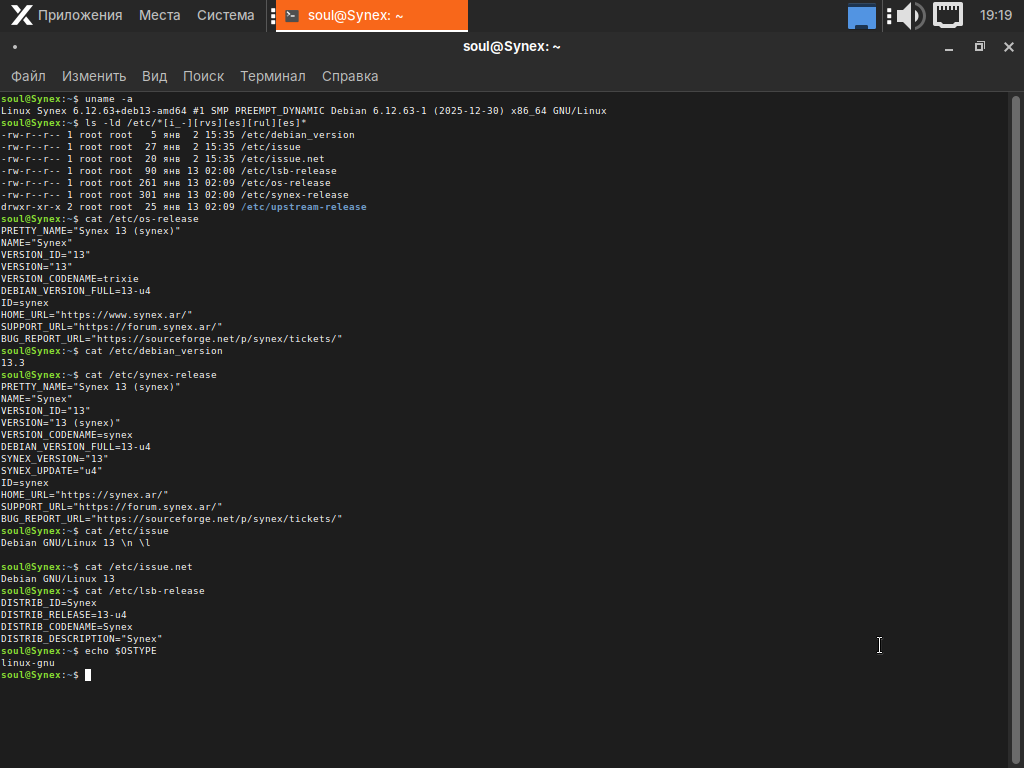
Task: Expand the Вид menu
Action: click(154, 76)
